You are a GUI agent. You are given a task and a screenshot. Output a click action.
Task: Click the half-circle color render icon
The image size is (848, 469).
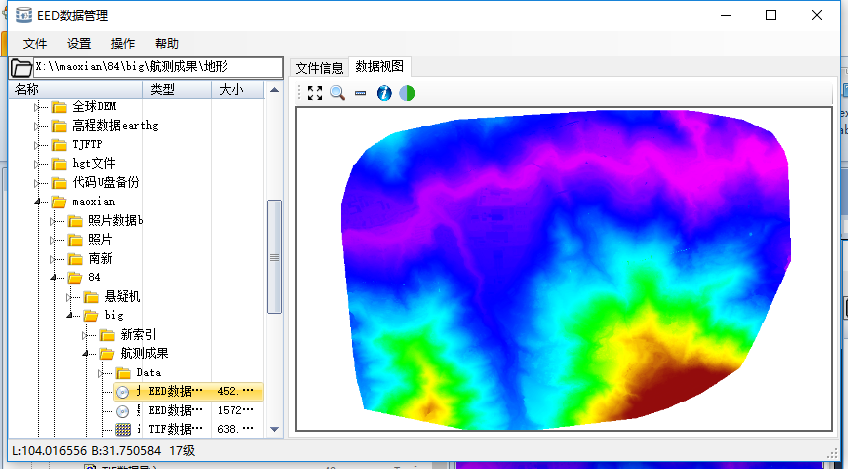tap(407, 93)
